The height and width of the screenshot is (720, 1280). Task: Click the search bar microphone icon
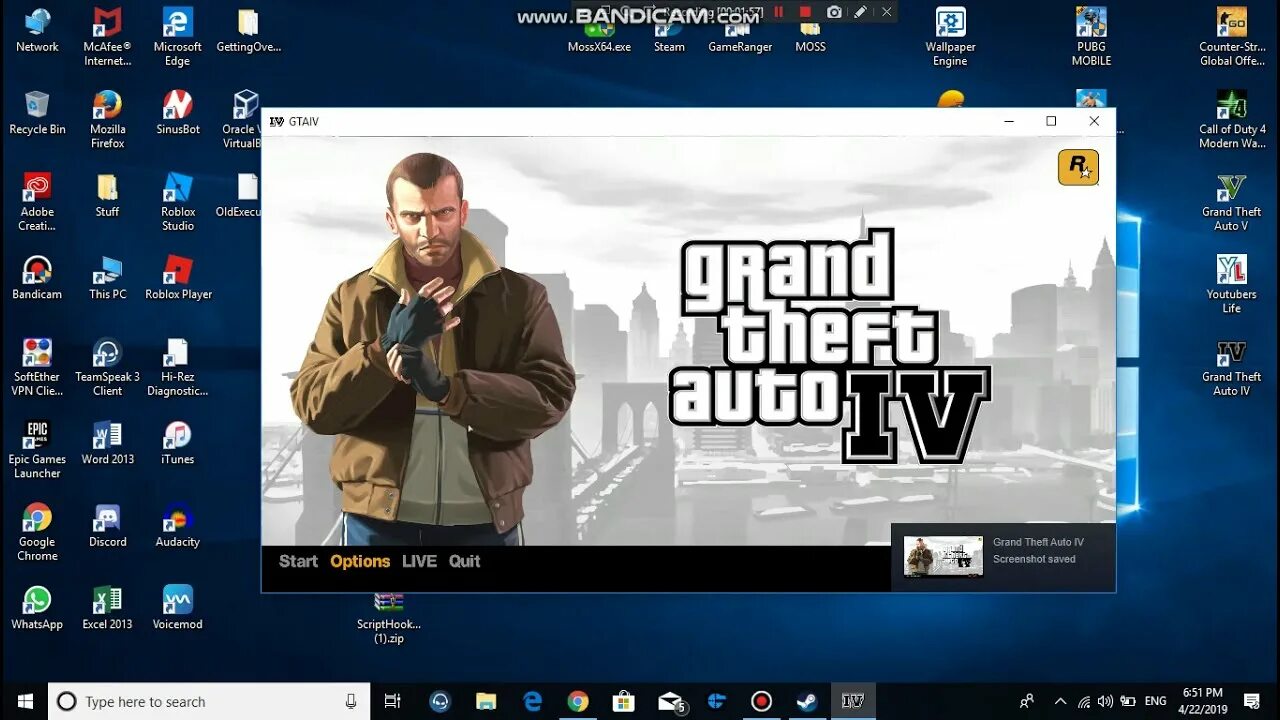pos(350,701)
